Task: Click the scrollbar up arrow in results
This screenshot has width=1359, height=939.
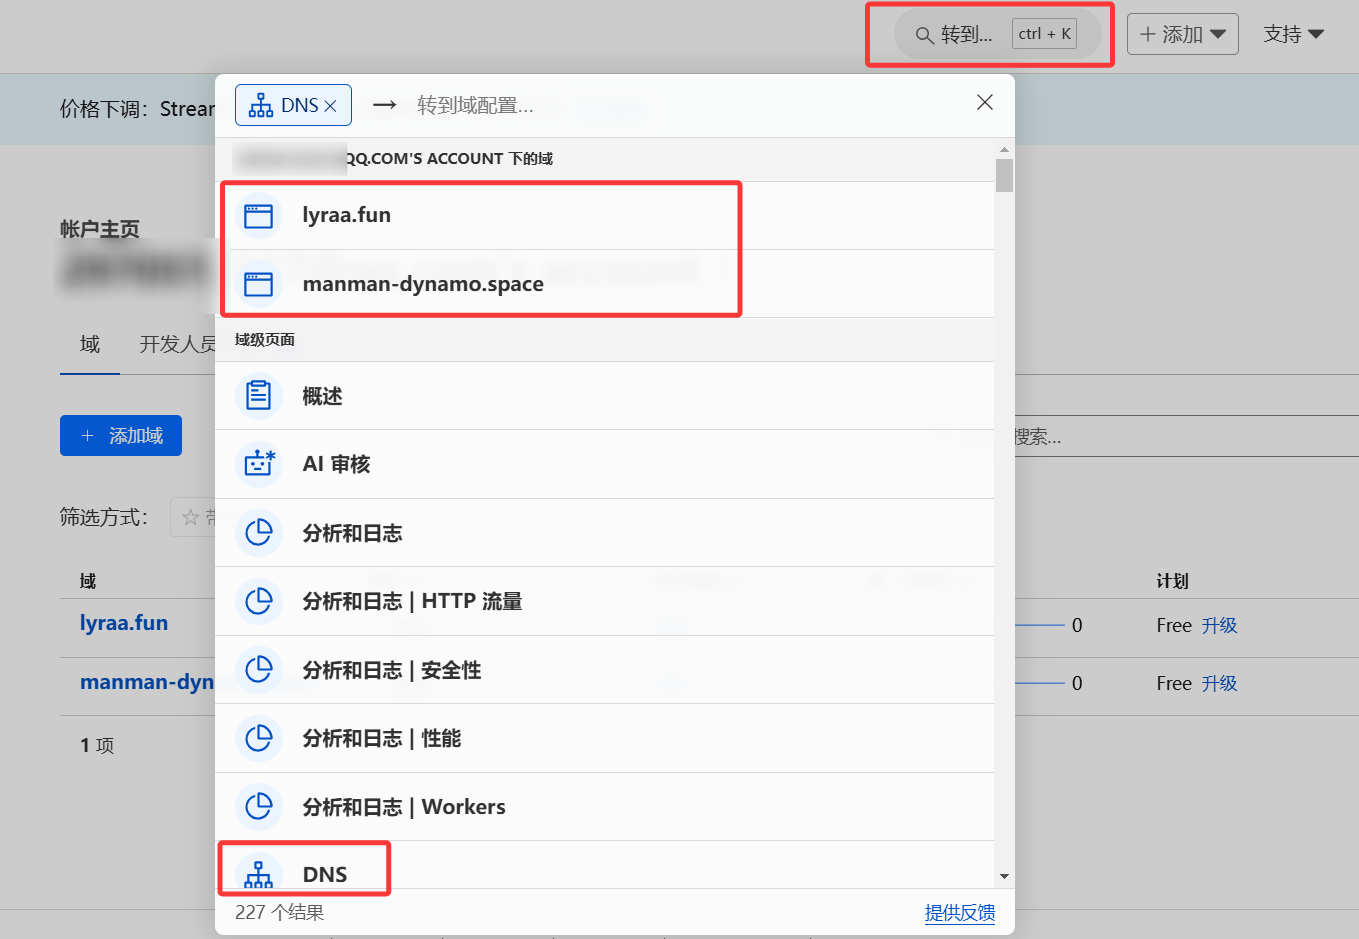Action: 1004,150
